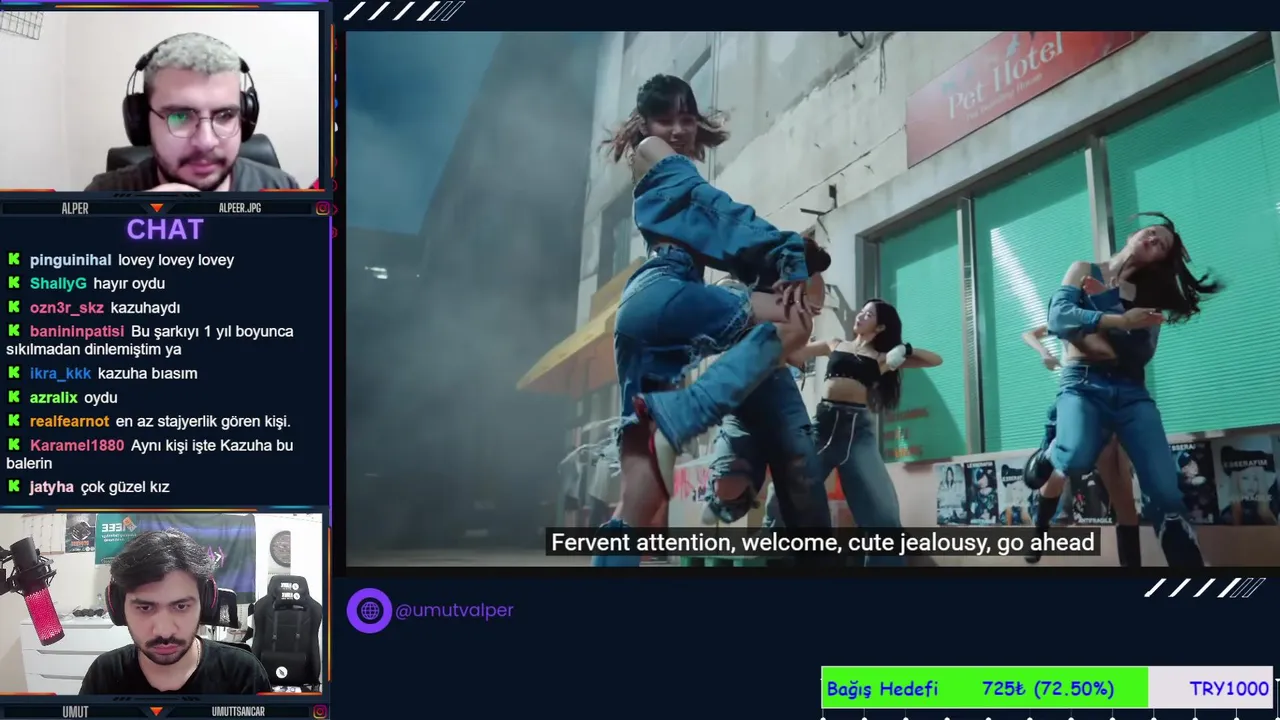This screenshot has width=1280, height=720.
Task: Click the Kick badge beside realfearnot
Action: [14, 421]
